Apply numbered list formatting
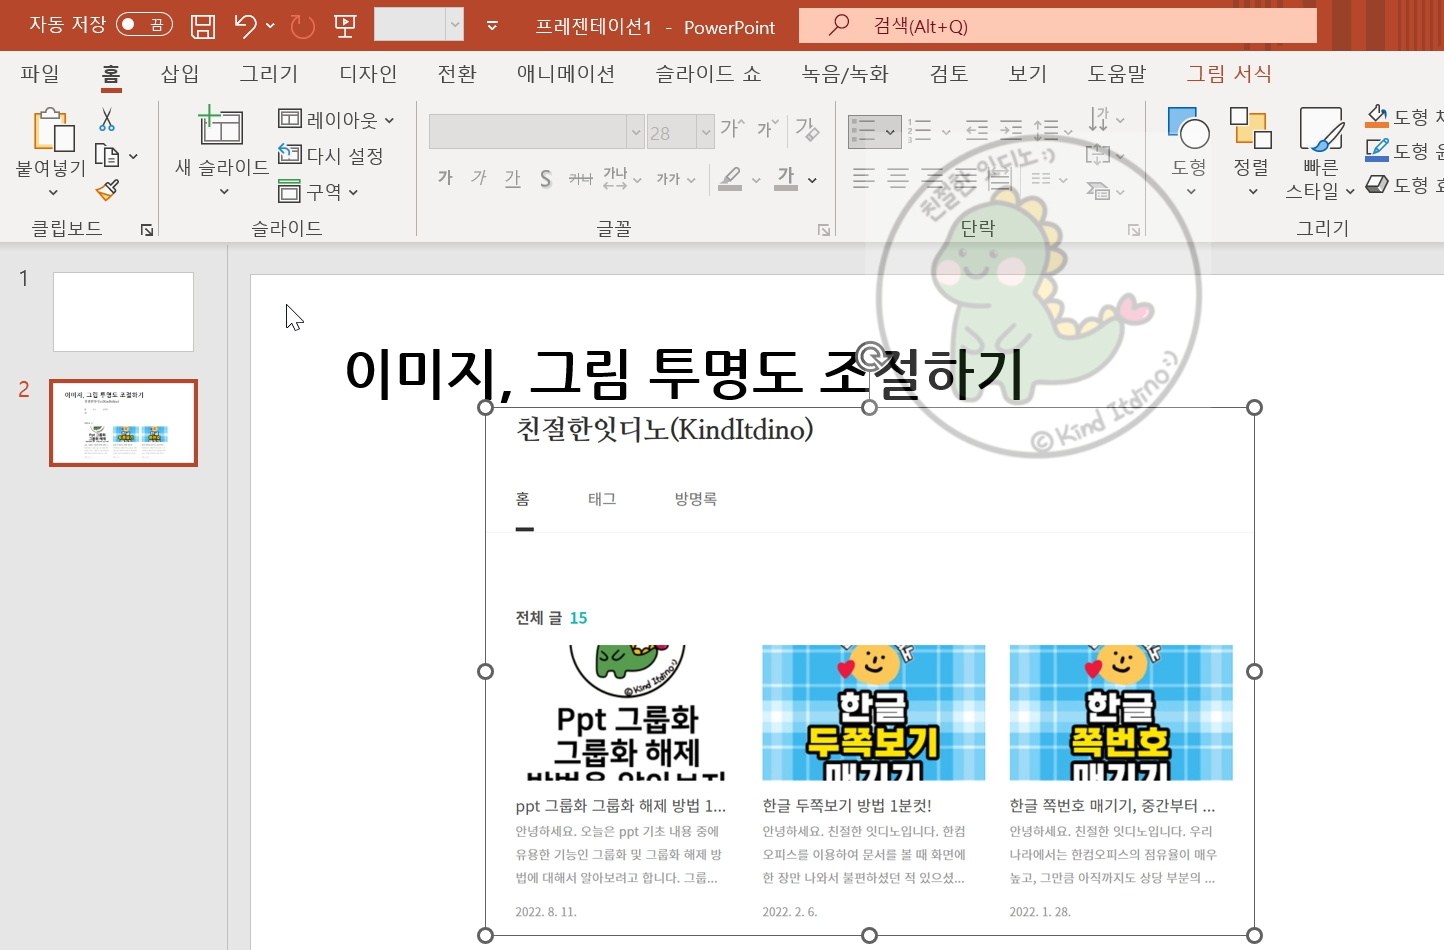Image resolution: width=1444 pixels, height=950 pixels. pyautogui.click(x=919, y=130)
